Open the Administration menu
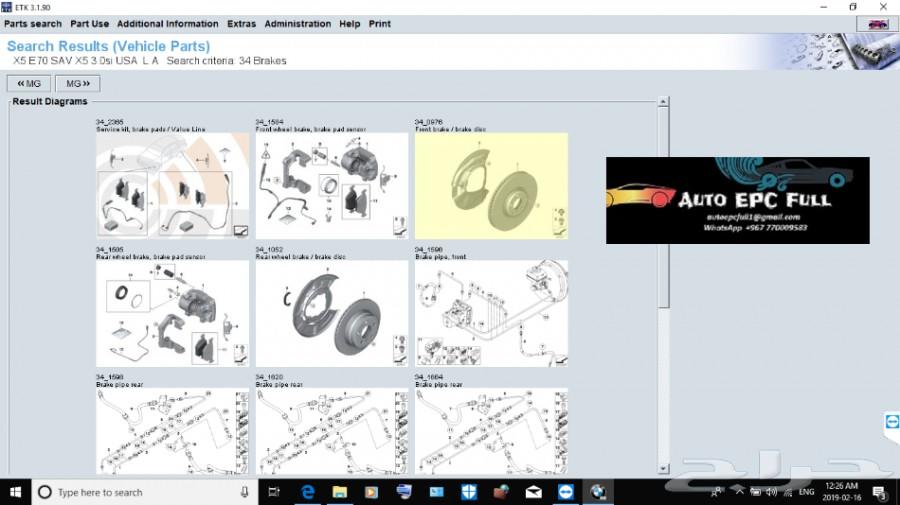Screen dimensions: 900x505 click(298, 24)
